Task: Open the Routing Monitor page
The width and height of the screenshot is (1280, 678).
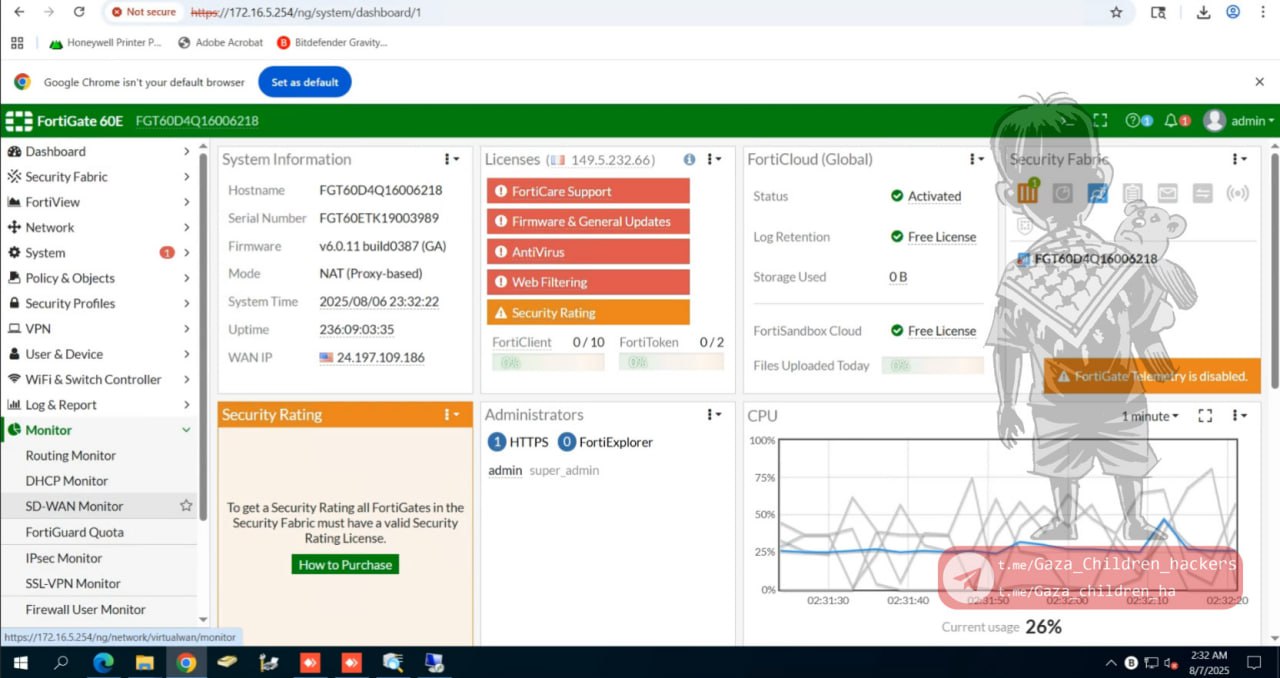Action: point(71,455)
